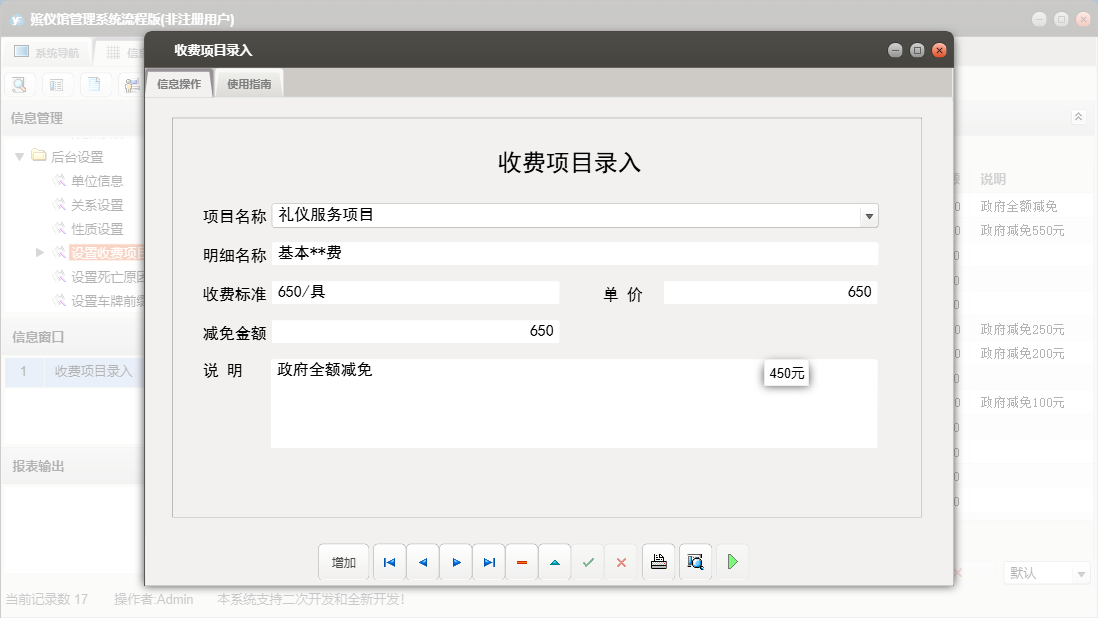Go to the next record
The width and height of the screenshot is (1098, 618).
(x=456, y=562)
